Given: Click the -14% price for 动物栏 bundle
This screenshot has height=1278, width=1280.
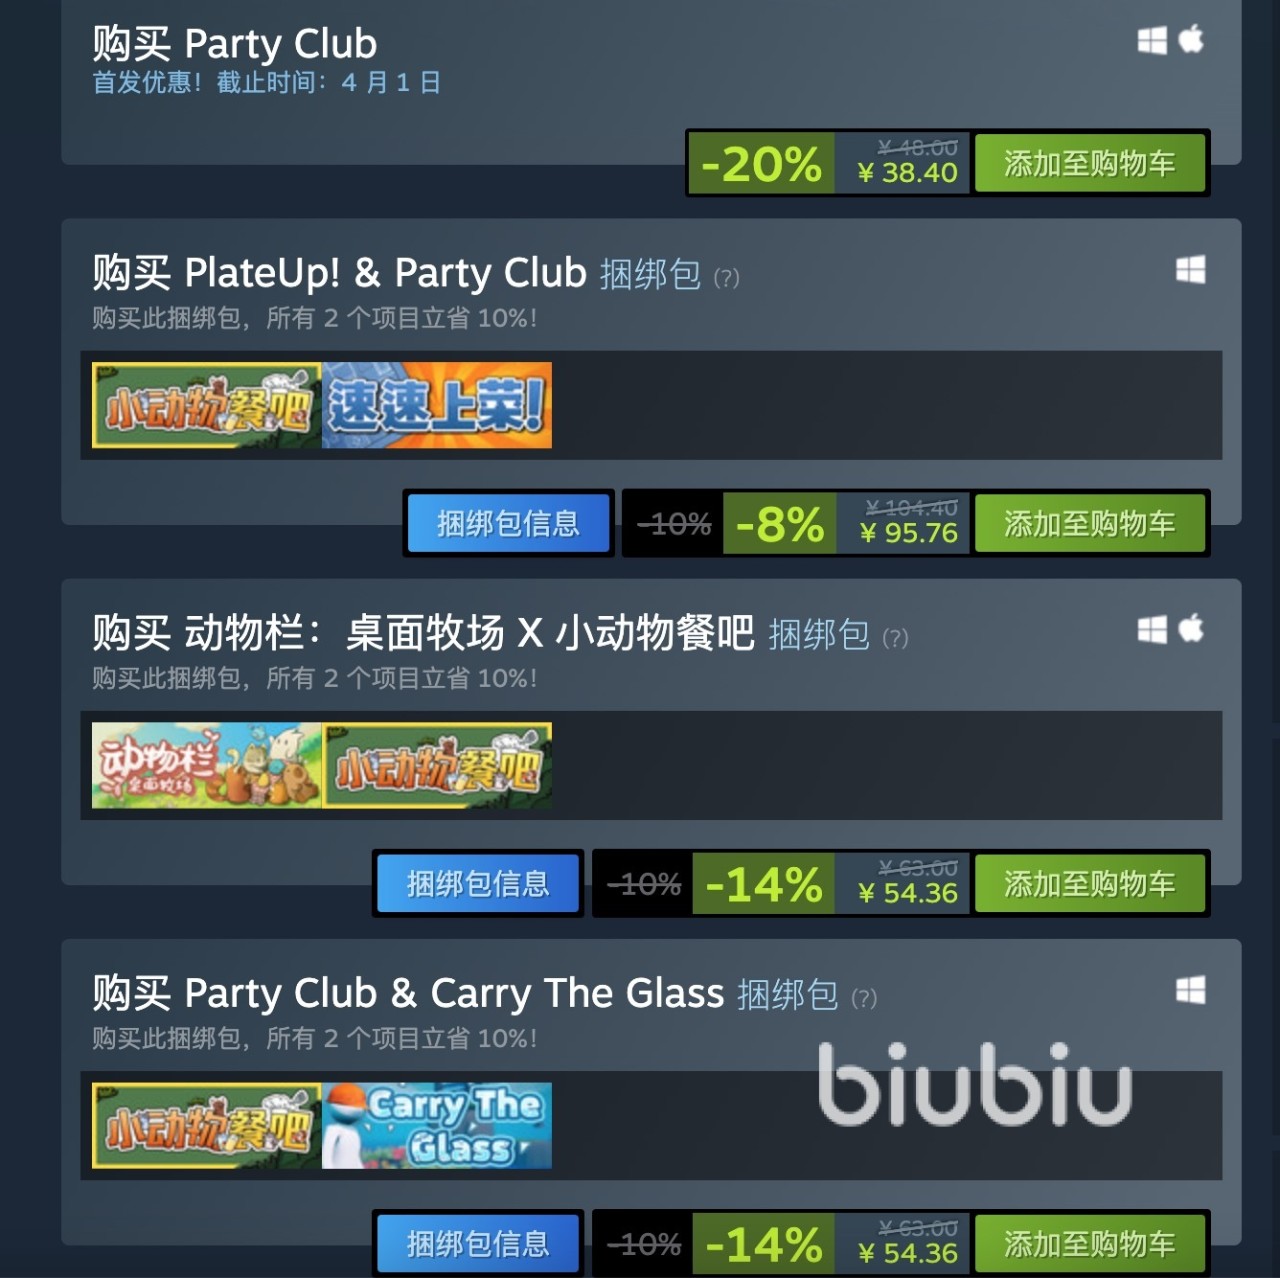Looking at the screenshot, I should pos(764,884).
